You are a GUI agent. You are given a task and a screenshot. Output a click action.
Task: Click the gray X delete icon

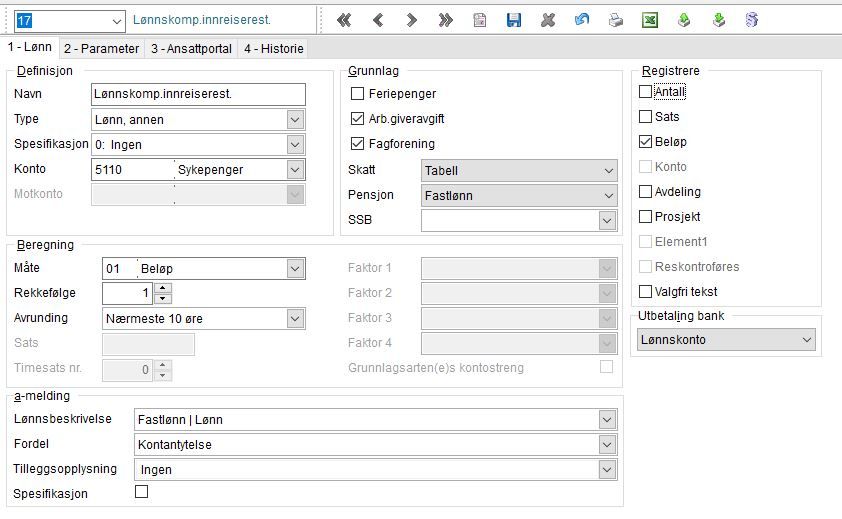pyautogui.click(x=548, y=20)
